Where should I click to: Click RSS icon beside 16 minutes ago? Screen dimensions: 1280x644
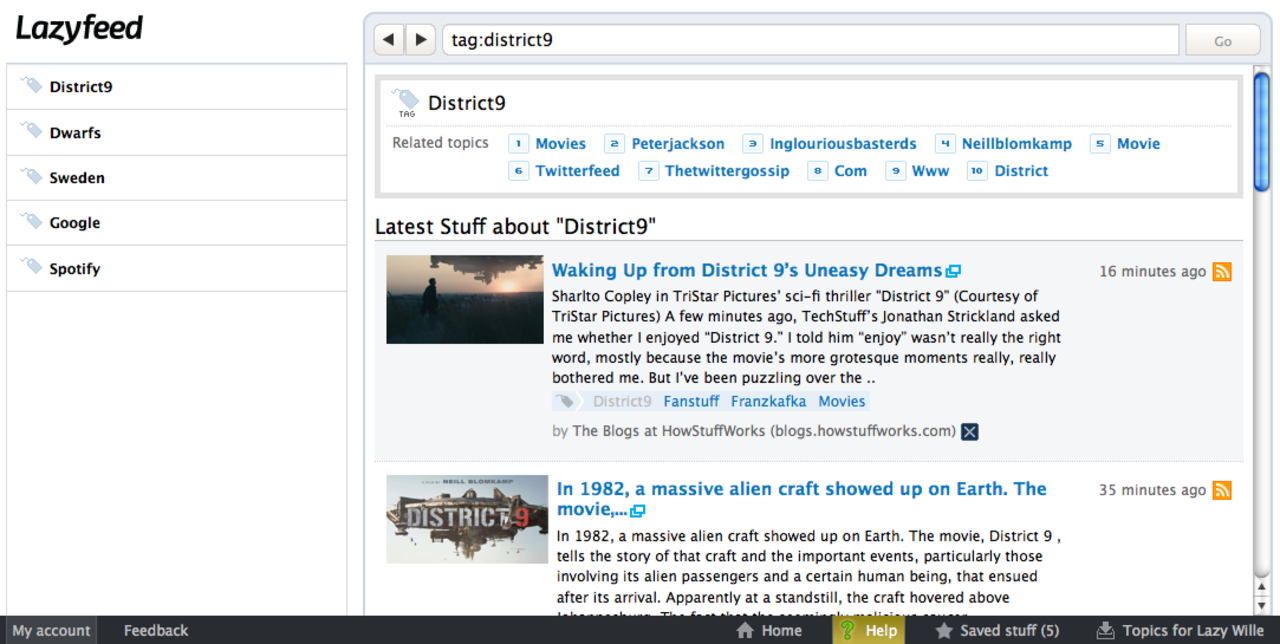[1222, 272]
